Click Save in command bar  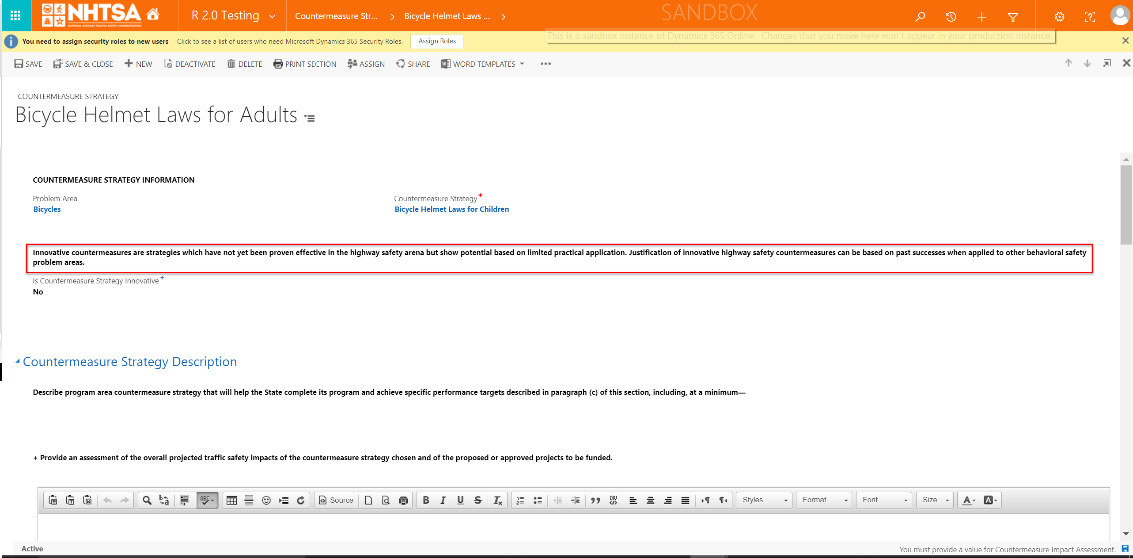[x=28, y=64]
